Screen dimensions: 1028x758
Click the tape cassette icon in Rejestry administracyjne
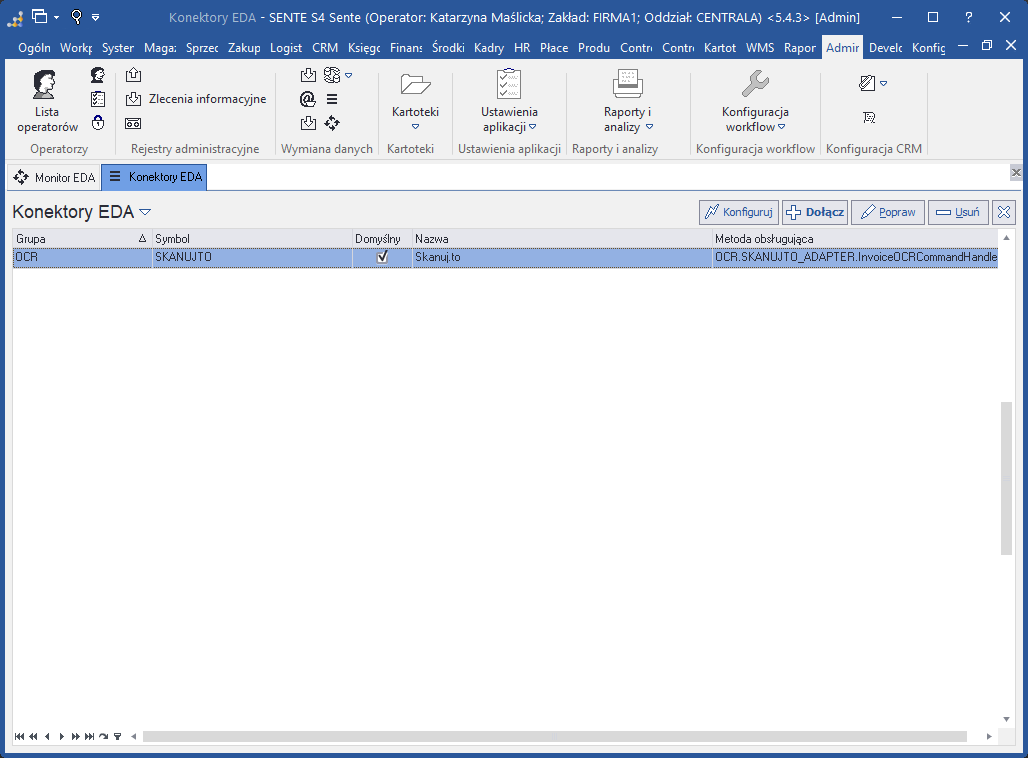tap(133, 123)
